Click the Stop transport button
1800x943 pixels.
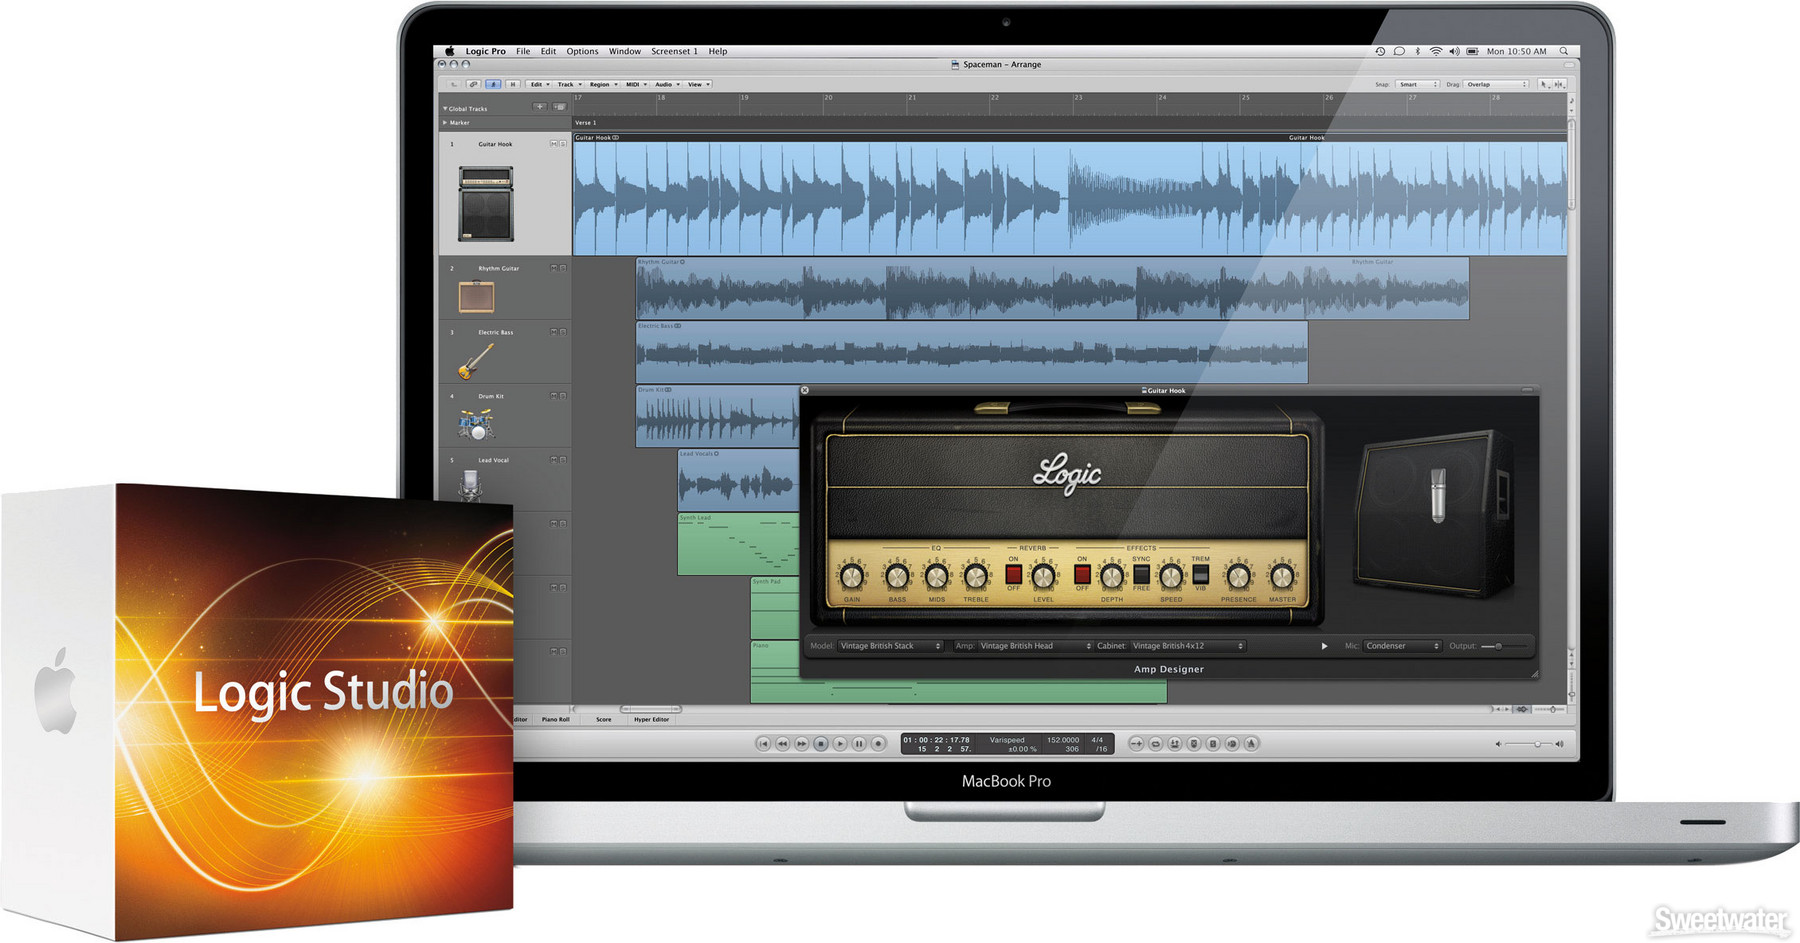coord(821,743)
